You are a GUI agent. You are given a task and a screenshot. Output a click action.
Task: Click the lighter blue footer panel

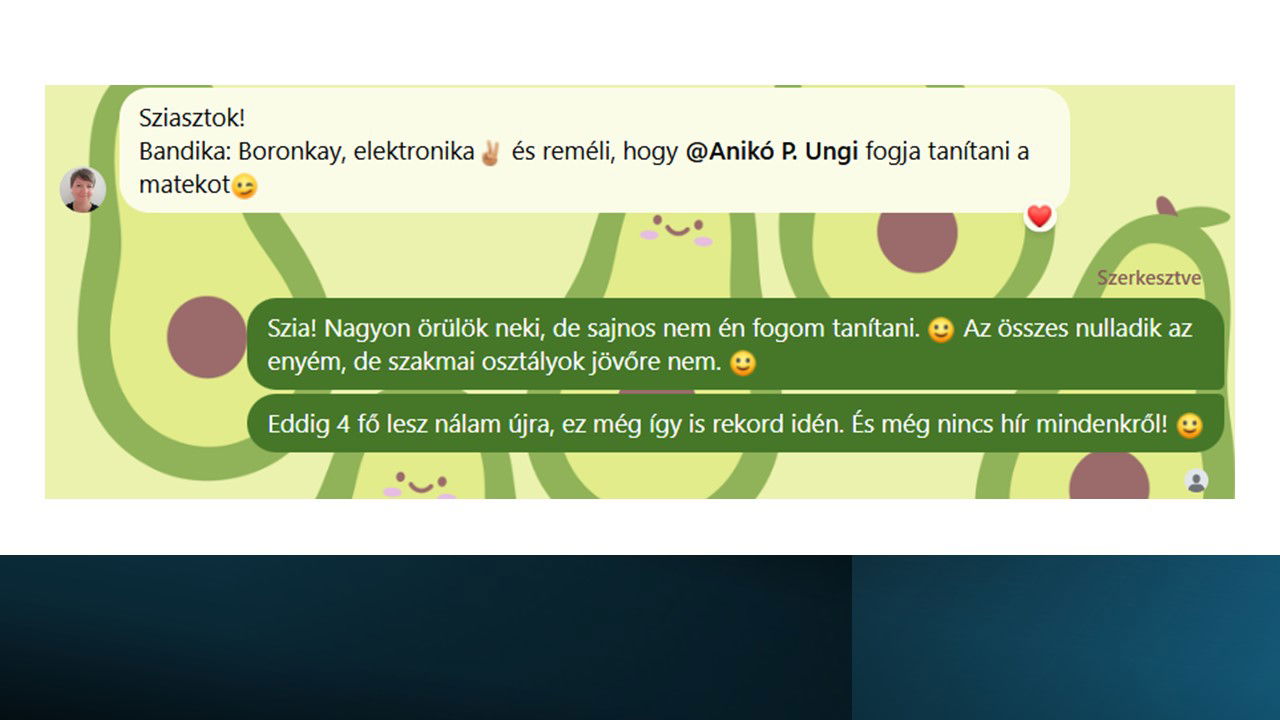pyautogui.click(x=1066, y=637)
